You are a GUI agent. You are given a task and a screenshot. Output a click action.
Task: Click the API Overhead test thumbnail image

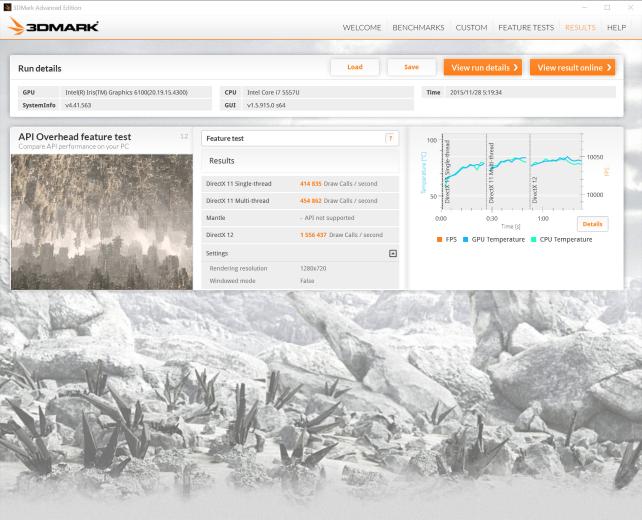[102, 222]
